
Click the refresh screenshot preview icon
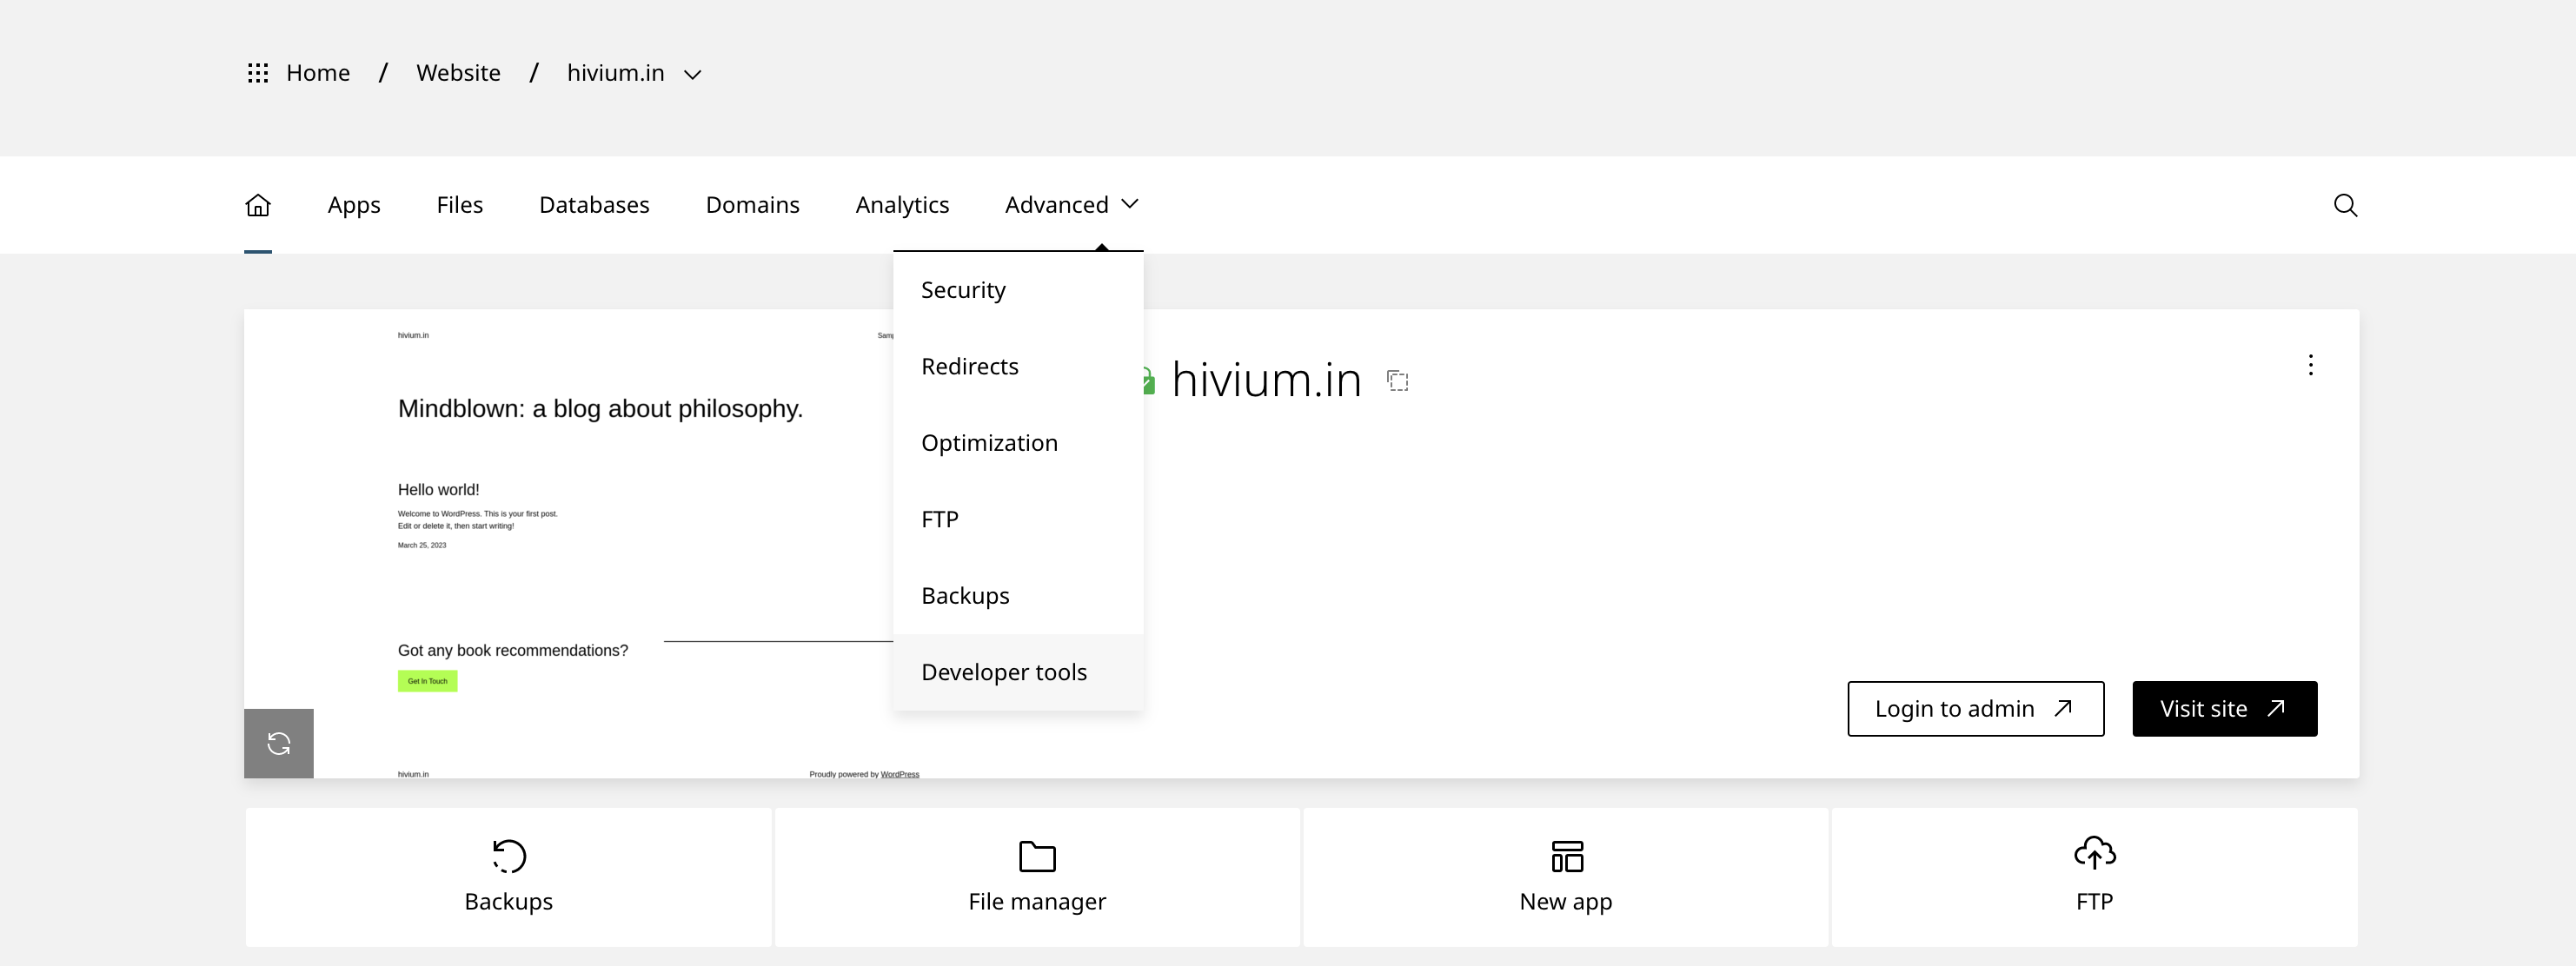coord(279,743)
